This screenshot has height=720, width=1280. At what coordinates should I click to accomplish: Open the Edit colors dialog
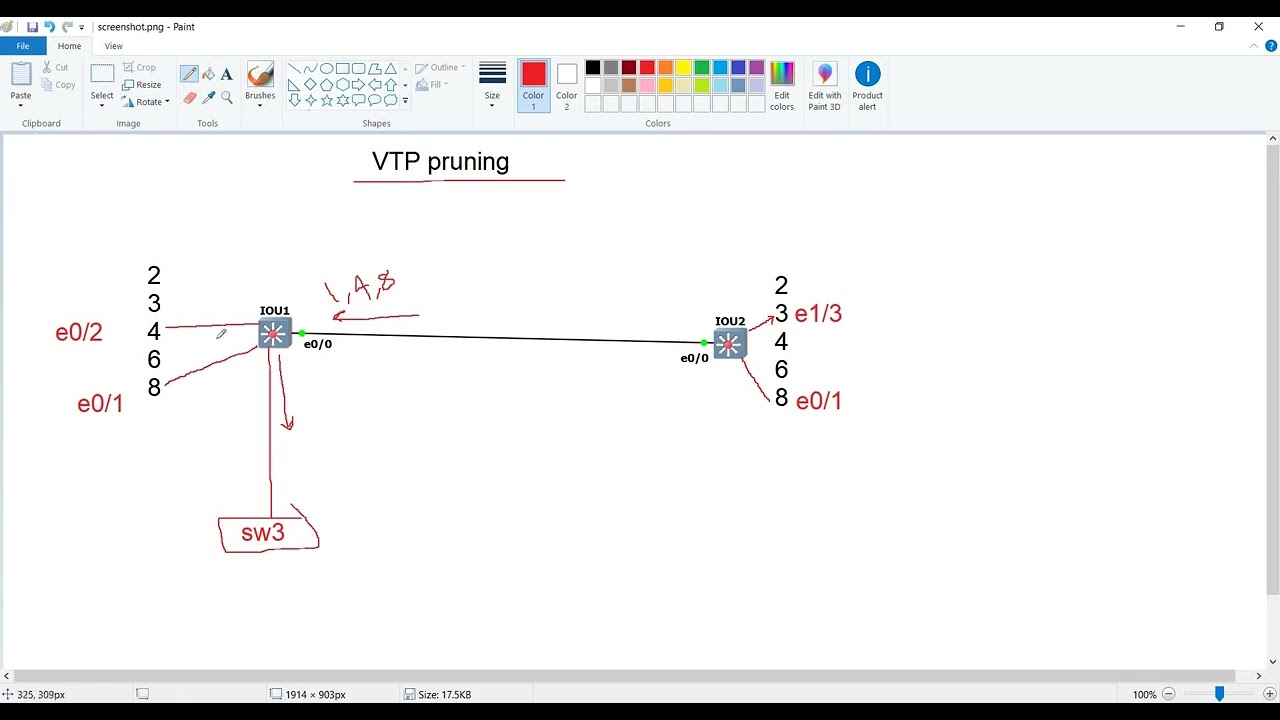tap(782, 85)
